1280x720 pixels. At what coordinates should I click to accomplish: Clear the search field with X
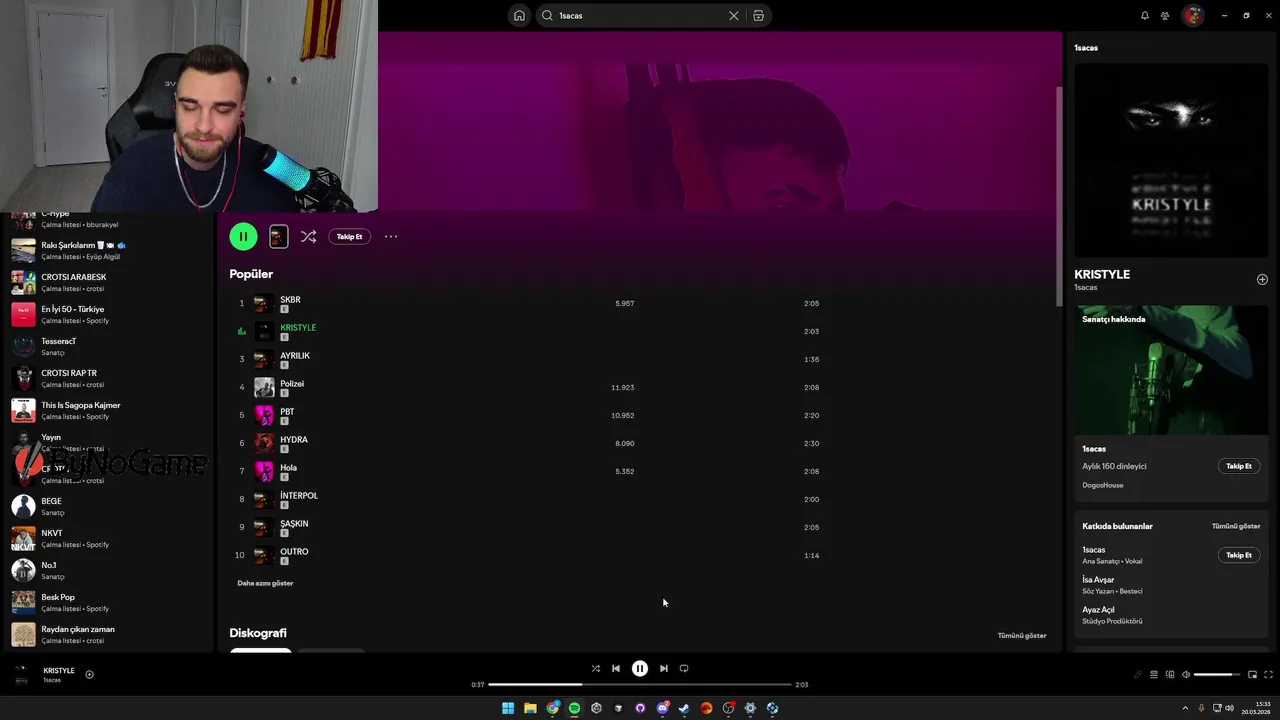pos(733,15)
